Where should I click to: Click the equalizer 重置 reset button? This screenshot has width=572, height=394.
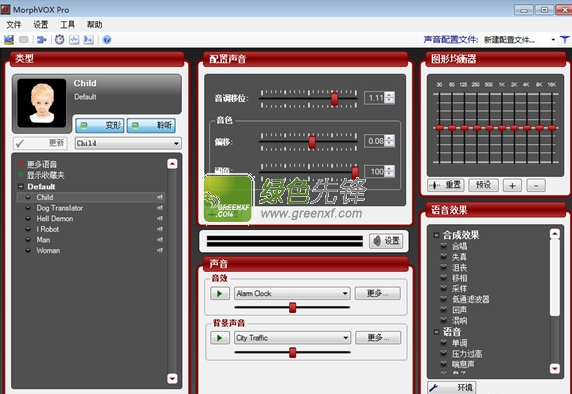(445, 185)
